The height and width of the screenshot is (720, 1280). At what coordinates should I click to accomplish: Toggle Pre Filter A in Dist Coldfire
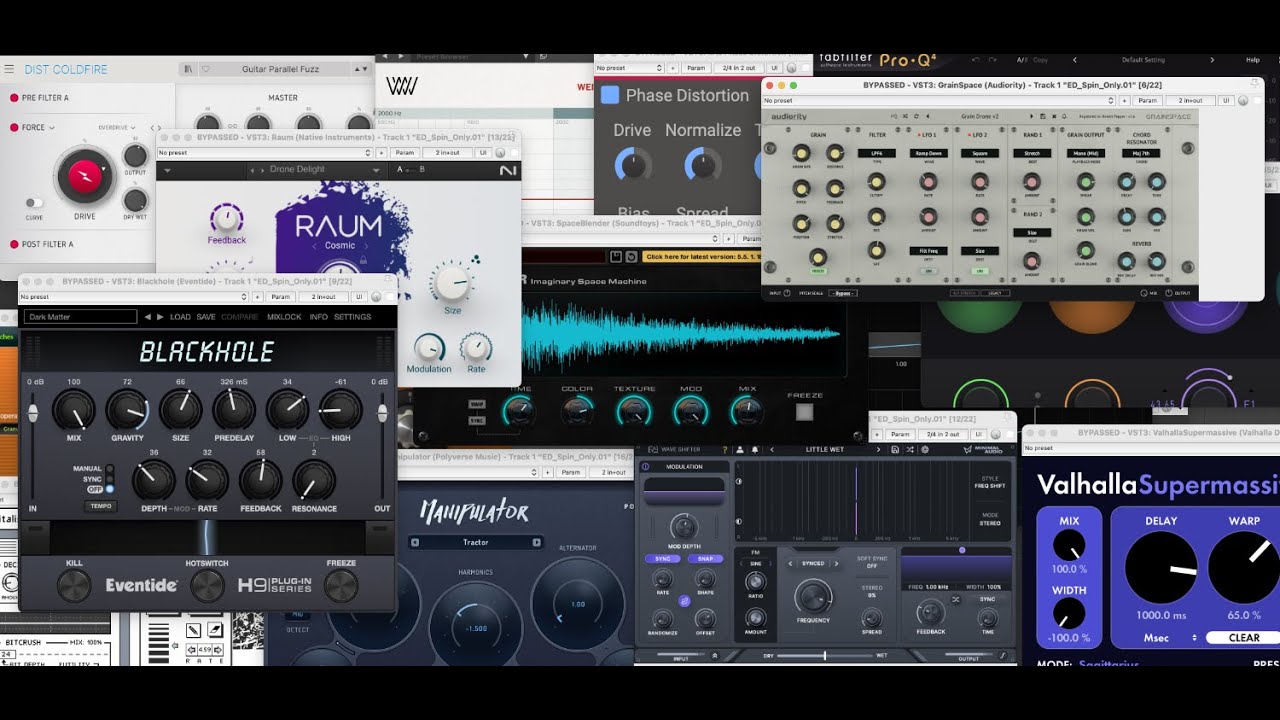tap(14, 98)
